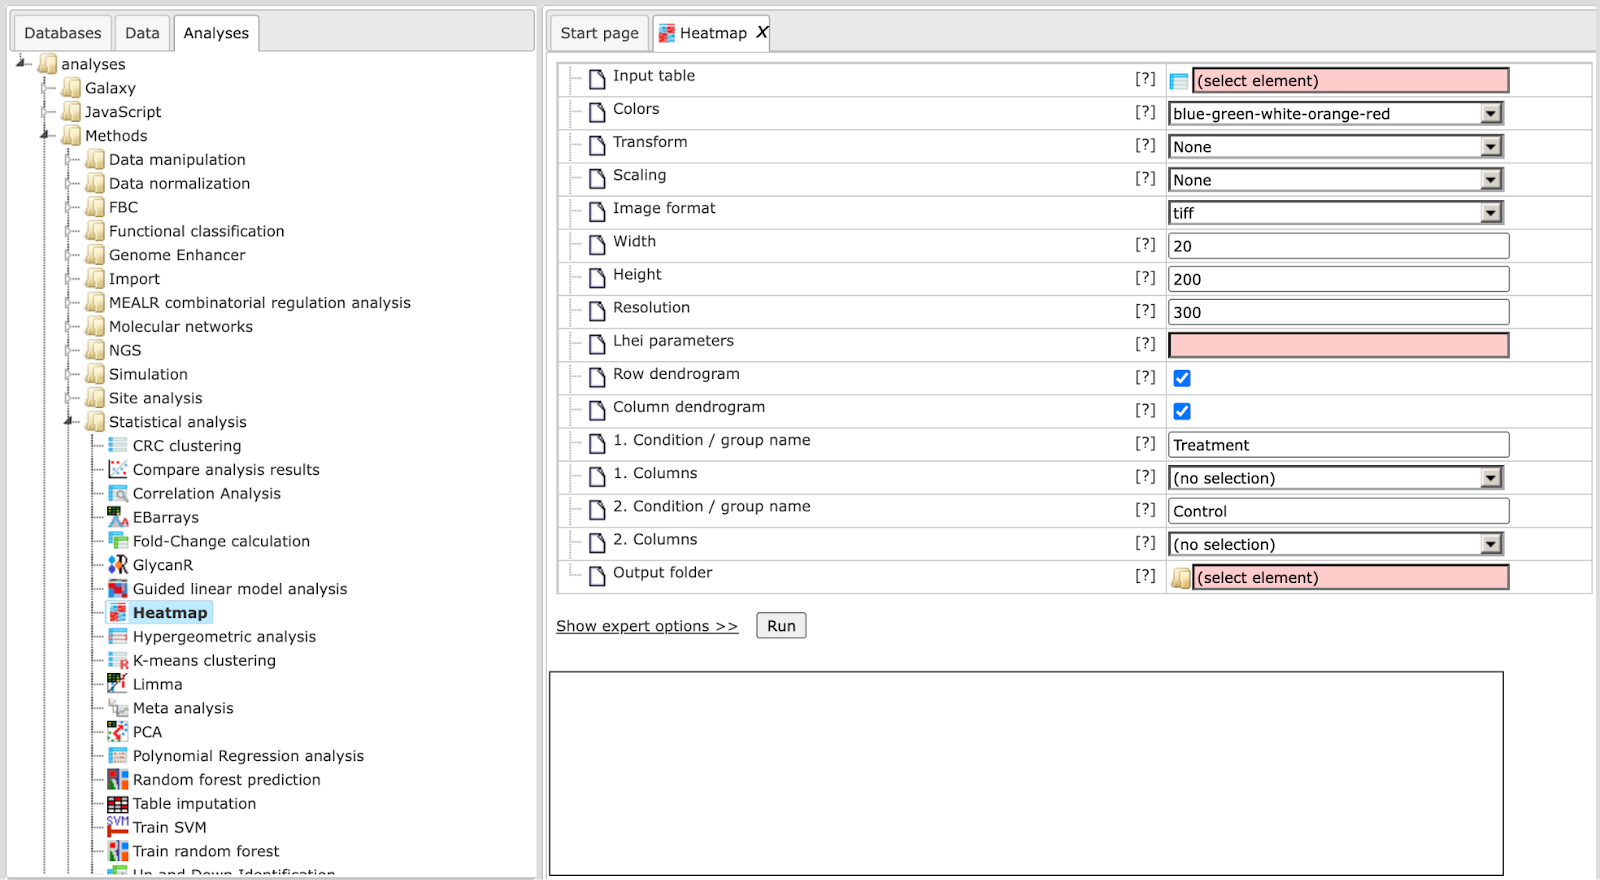Open the 1. Columns dropdown
This screenshot has width=1600, height=880.
(x=1335, y=478)
